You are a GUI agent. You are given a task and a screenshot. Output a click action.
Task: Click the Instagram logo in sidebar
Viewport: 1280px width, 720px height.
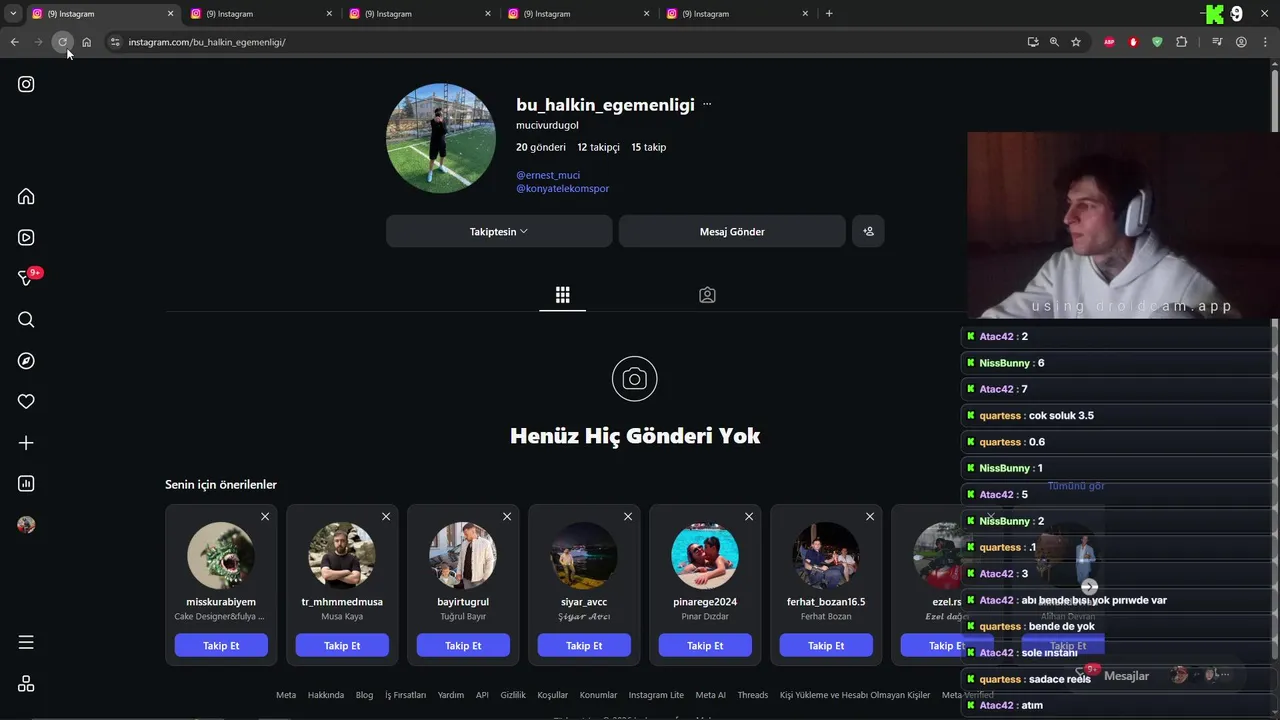pos(26,84)
